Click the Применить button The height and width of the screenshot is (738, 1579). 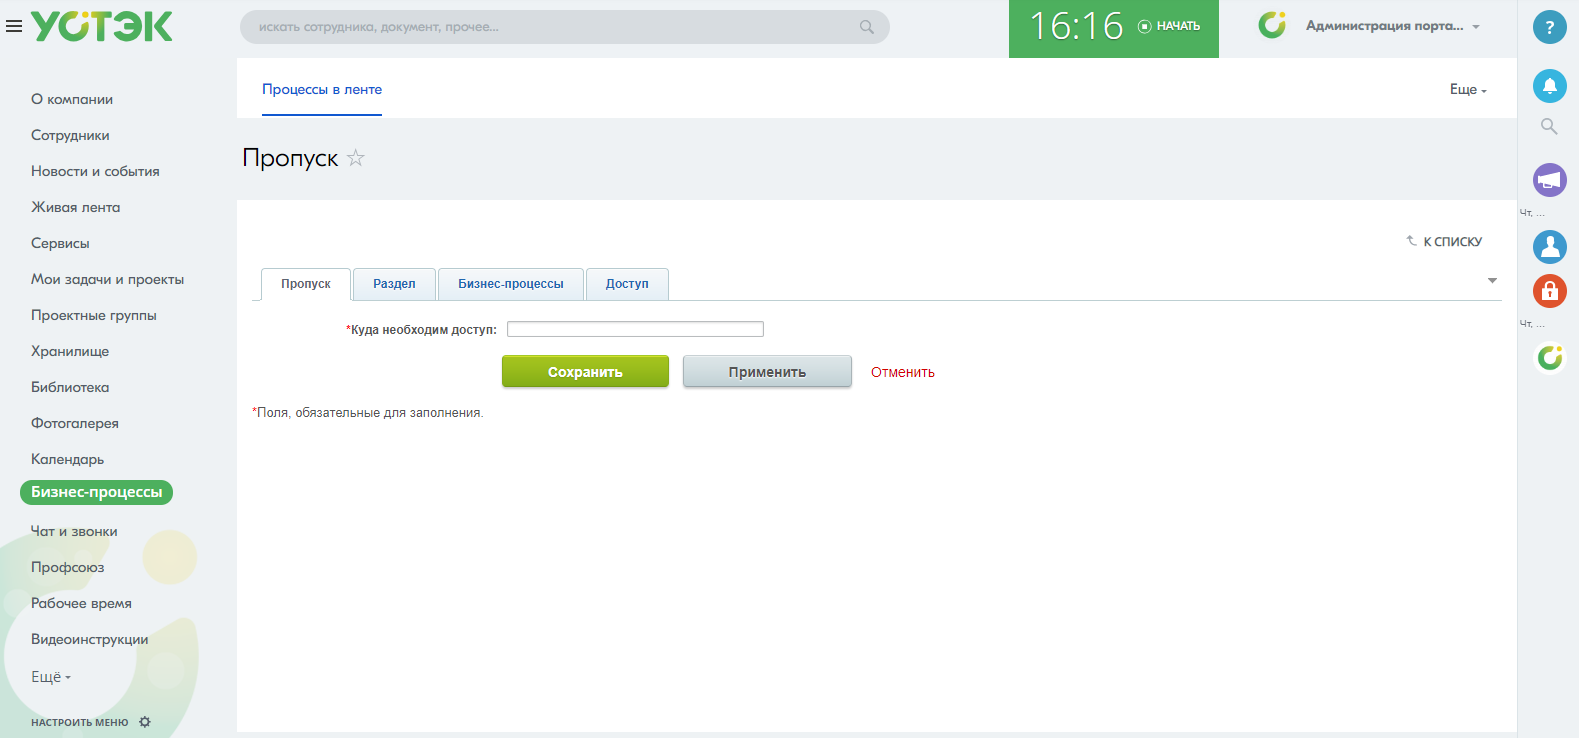click(767, 371)
